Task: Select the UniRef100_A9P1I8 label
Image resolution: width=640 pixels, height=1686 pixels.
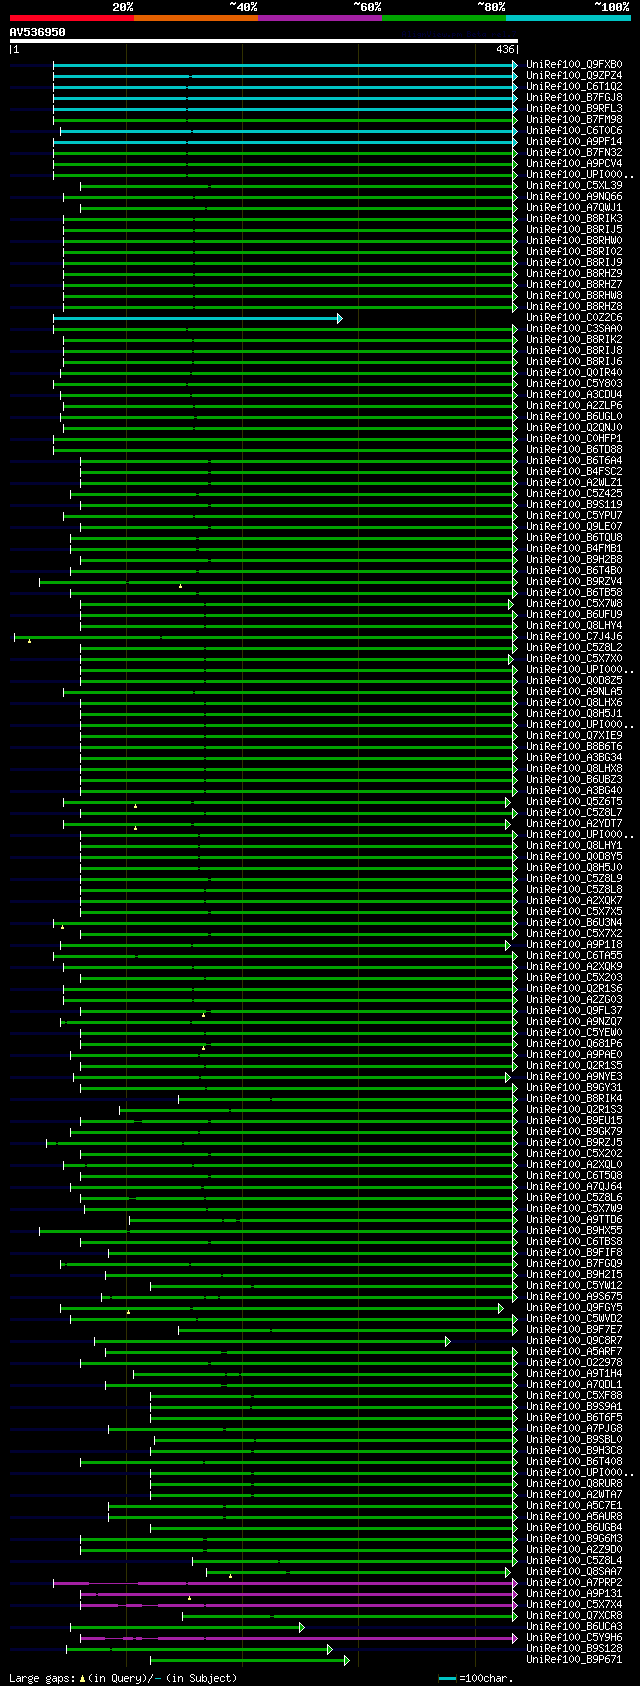Action: (574, 945)
